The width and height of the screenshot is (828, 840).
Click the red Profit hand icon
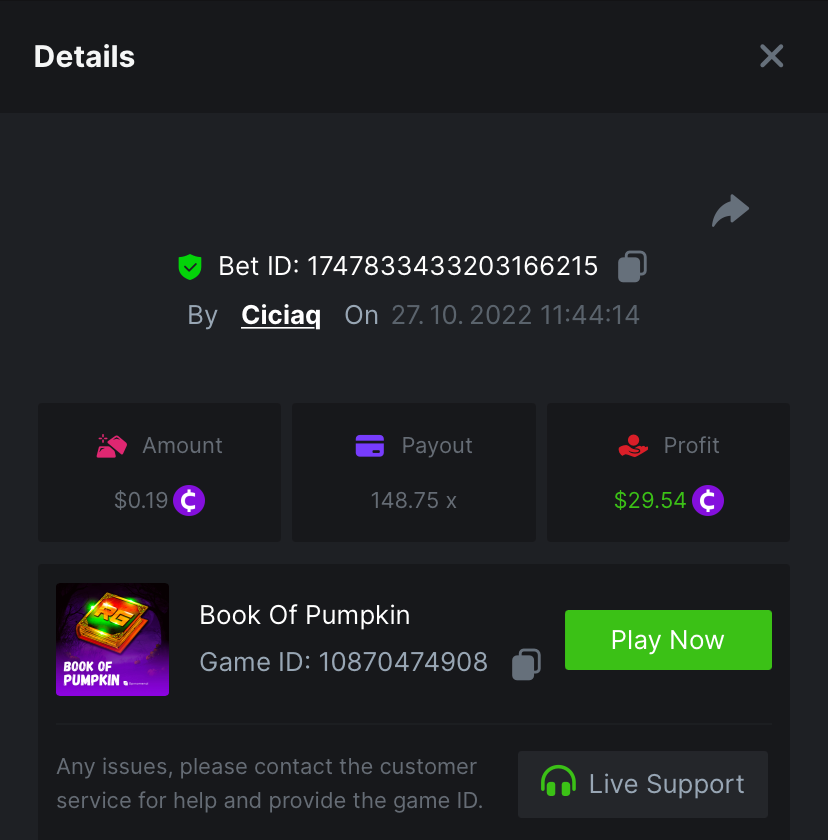pyautogui.click(x=633, y=446)
